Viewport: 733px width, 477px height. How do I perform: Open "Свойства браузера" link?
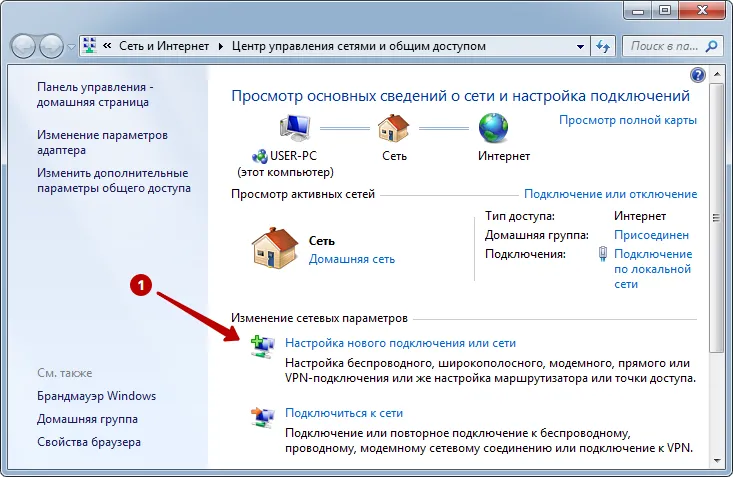point(89,442)
